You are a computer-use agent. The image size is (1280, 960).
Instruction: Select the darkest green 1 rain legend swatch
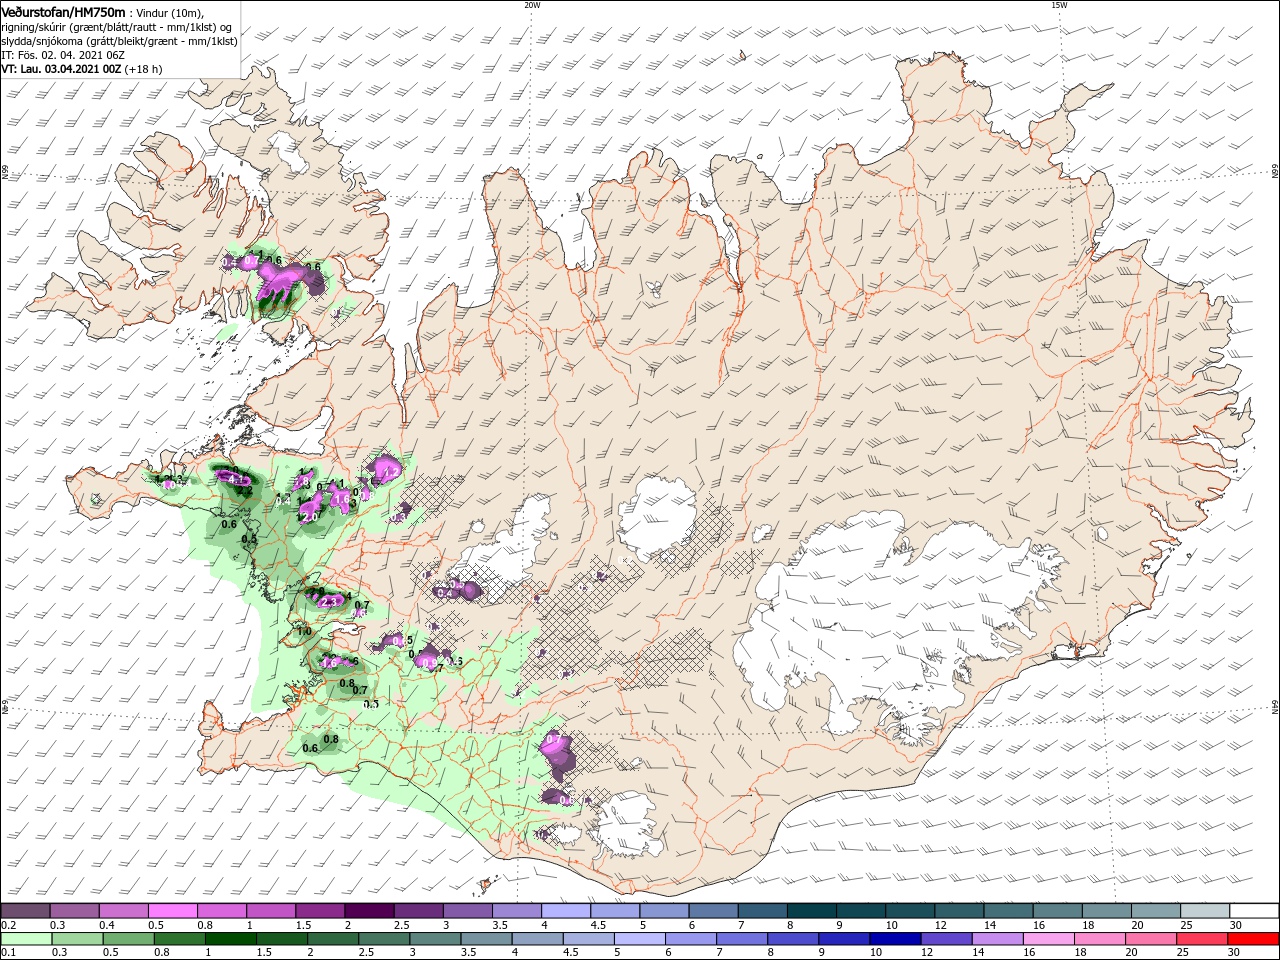tap(230, 939)
